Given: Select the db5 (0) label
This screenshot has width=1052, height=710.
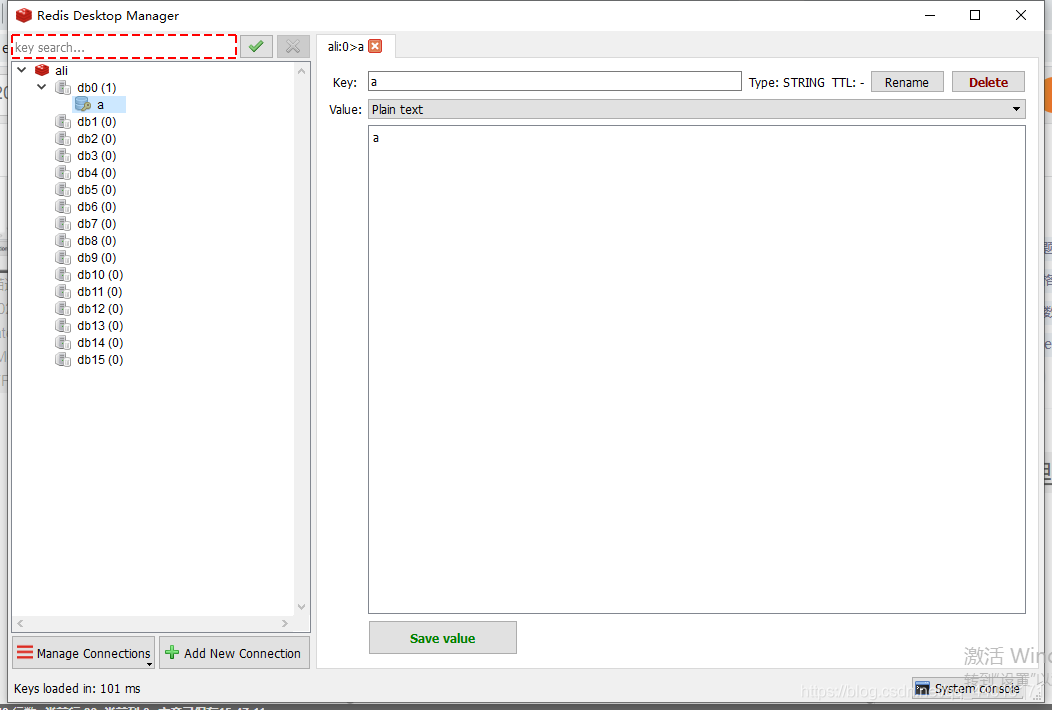Looking at the screenshot, I should (x=97, y=190).
